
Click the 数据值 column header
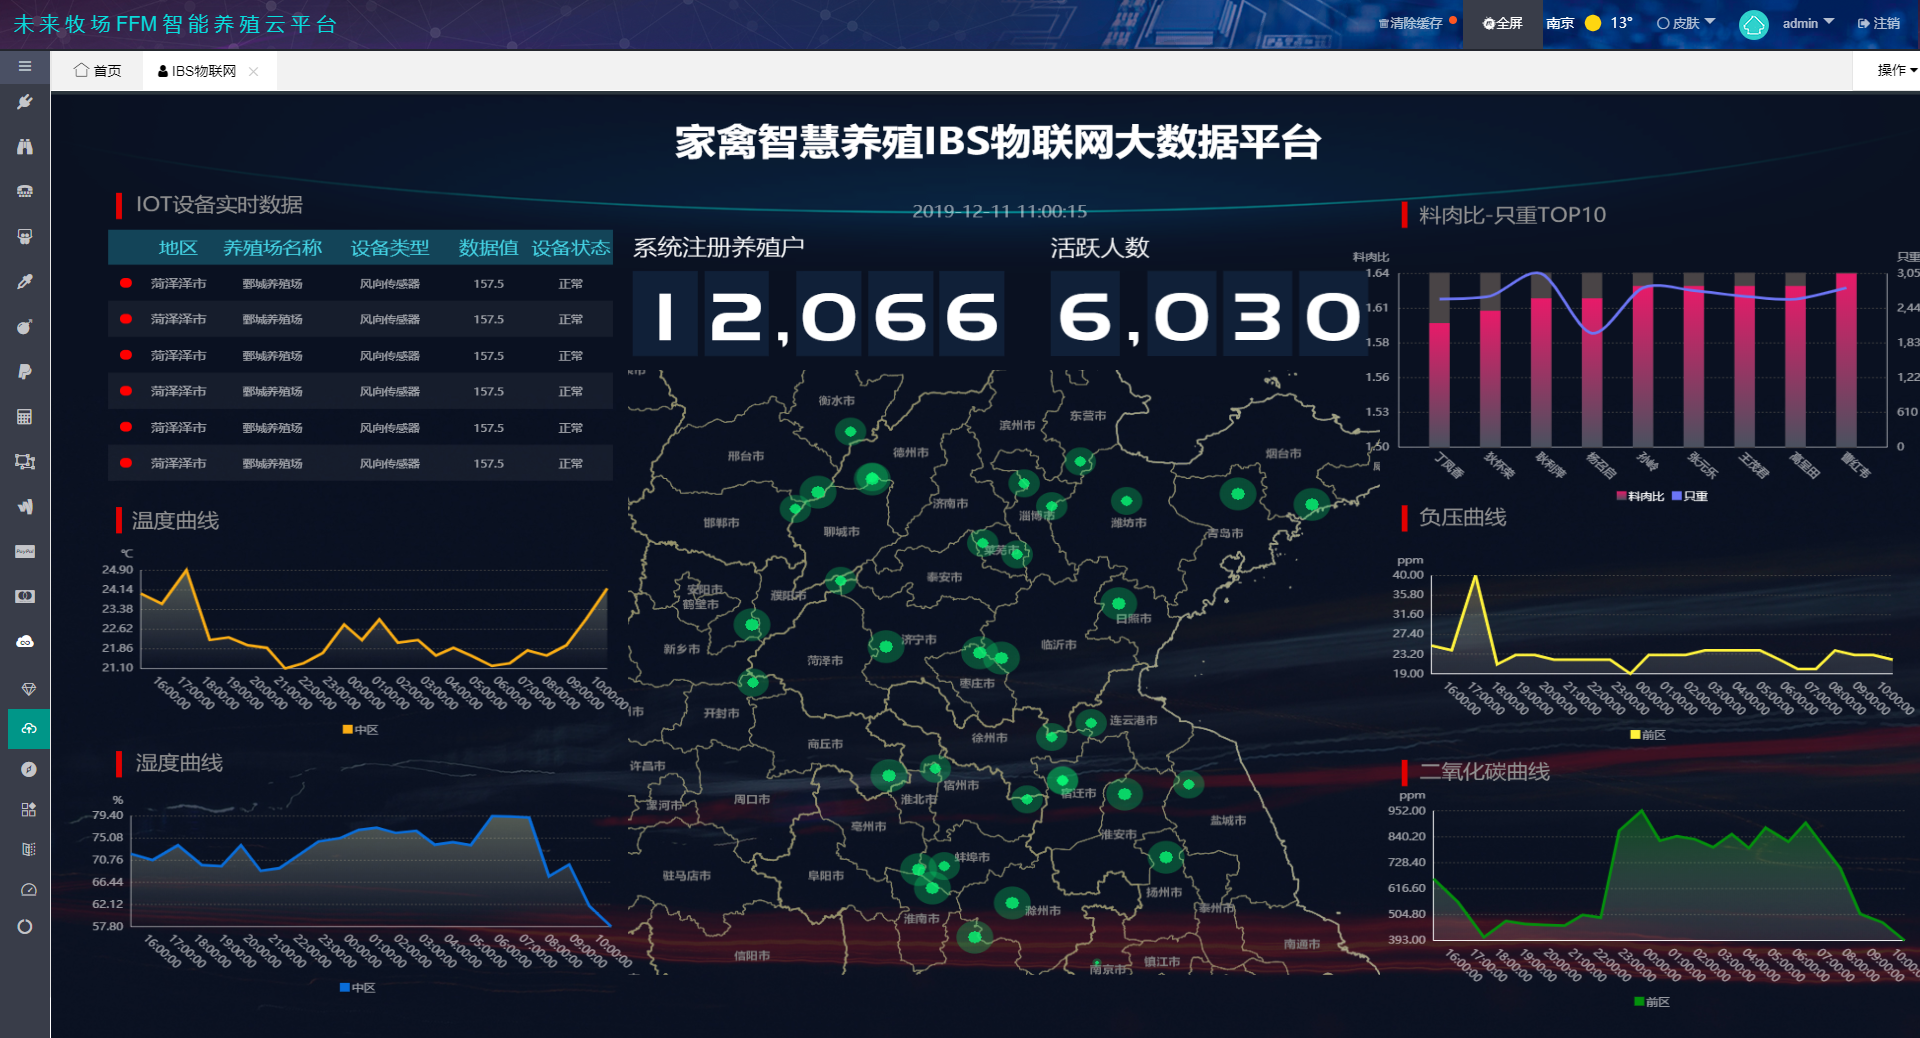point(488,248)
